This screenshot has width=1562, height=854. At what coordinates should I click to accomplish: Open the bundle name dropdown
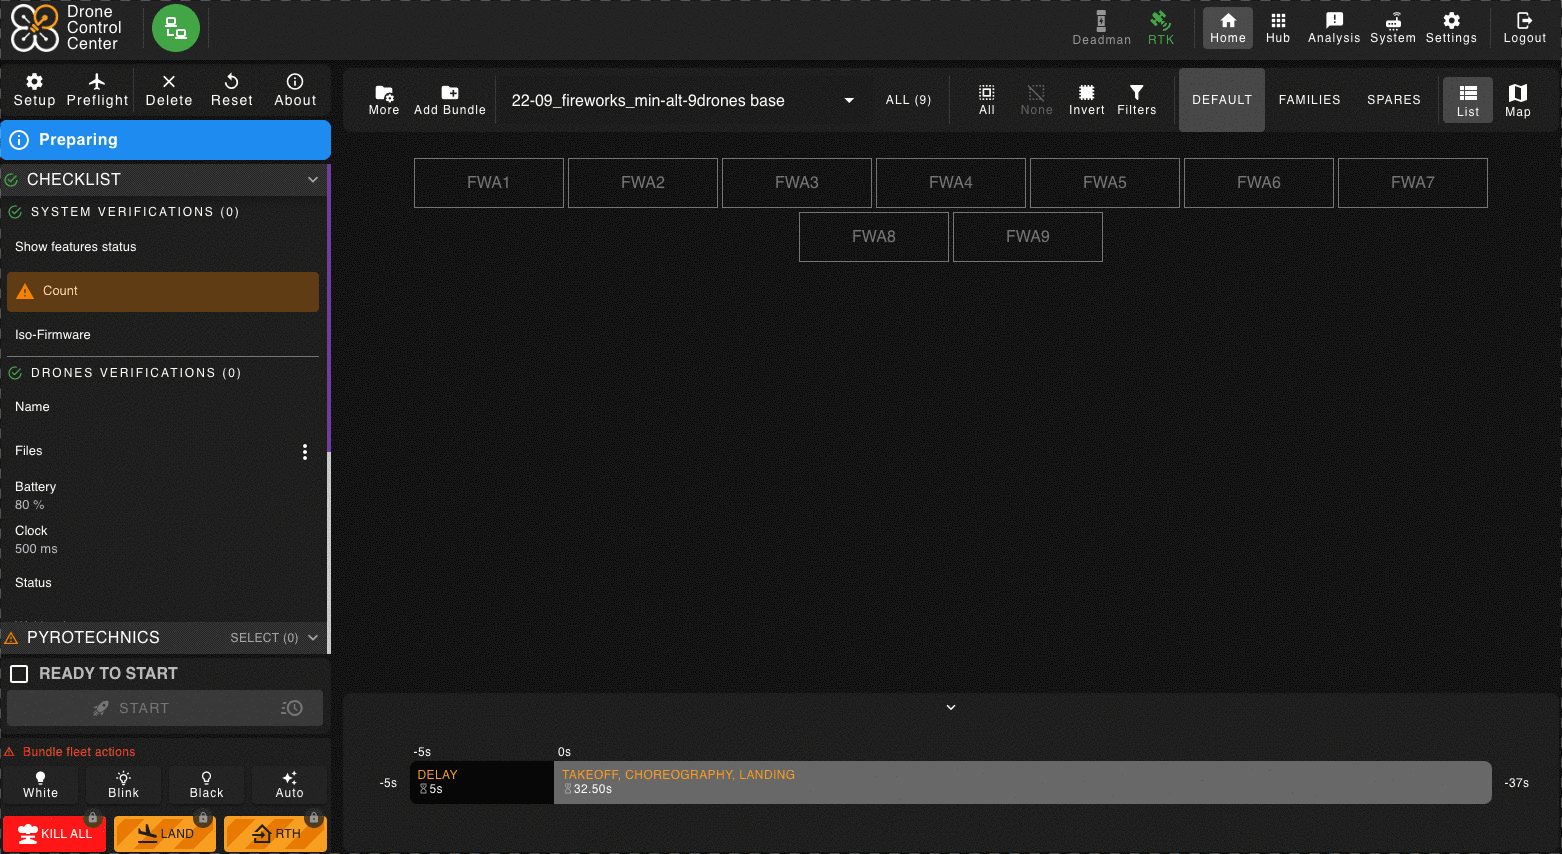tap(849, 100)
